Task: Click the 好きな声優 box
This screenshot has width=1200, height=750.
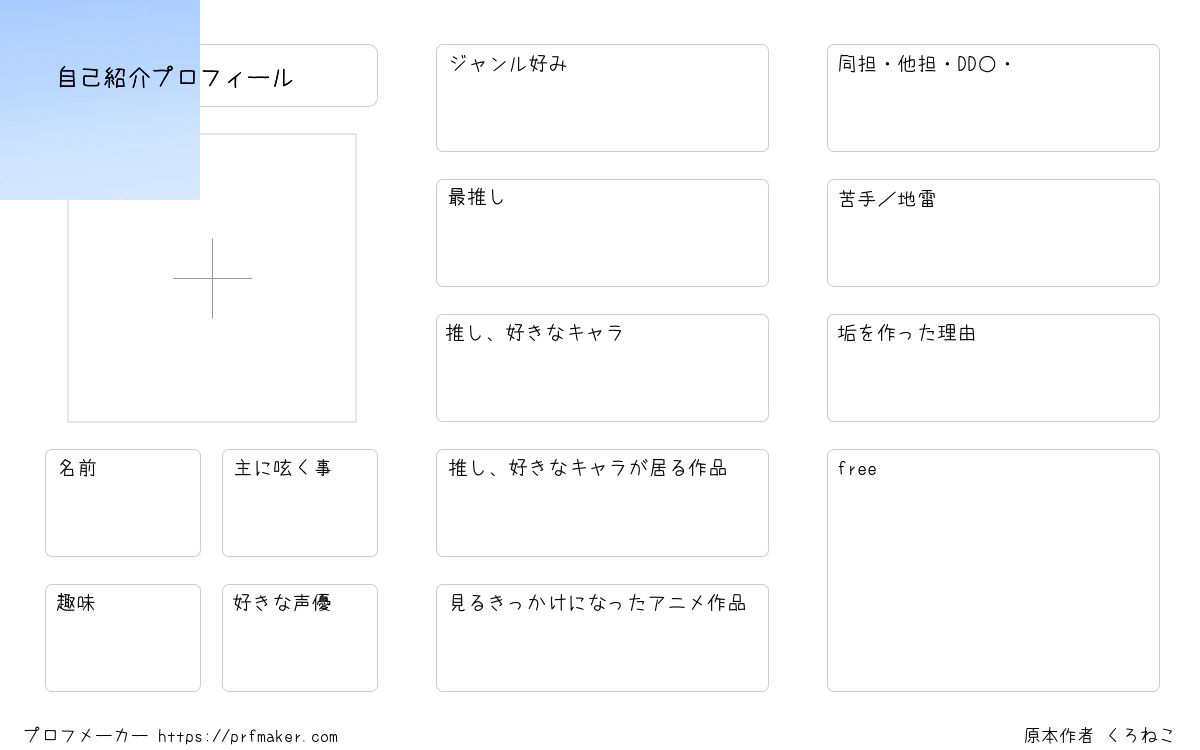Action: (300, 638)
